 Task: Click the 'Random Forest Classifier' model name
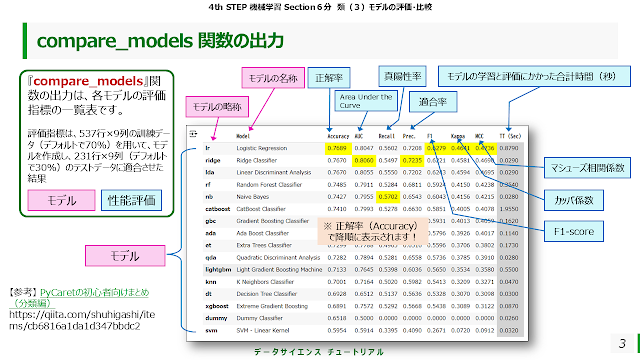click(269, 184)
